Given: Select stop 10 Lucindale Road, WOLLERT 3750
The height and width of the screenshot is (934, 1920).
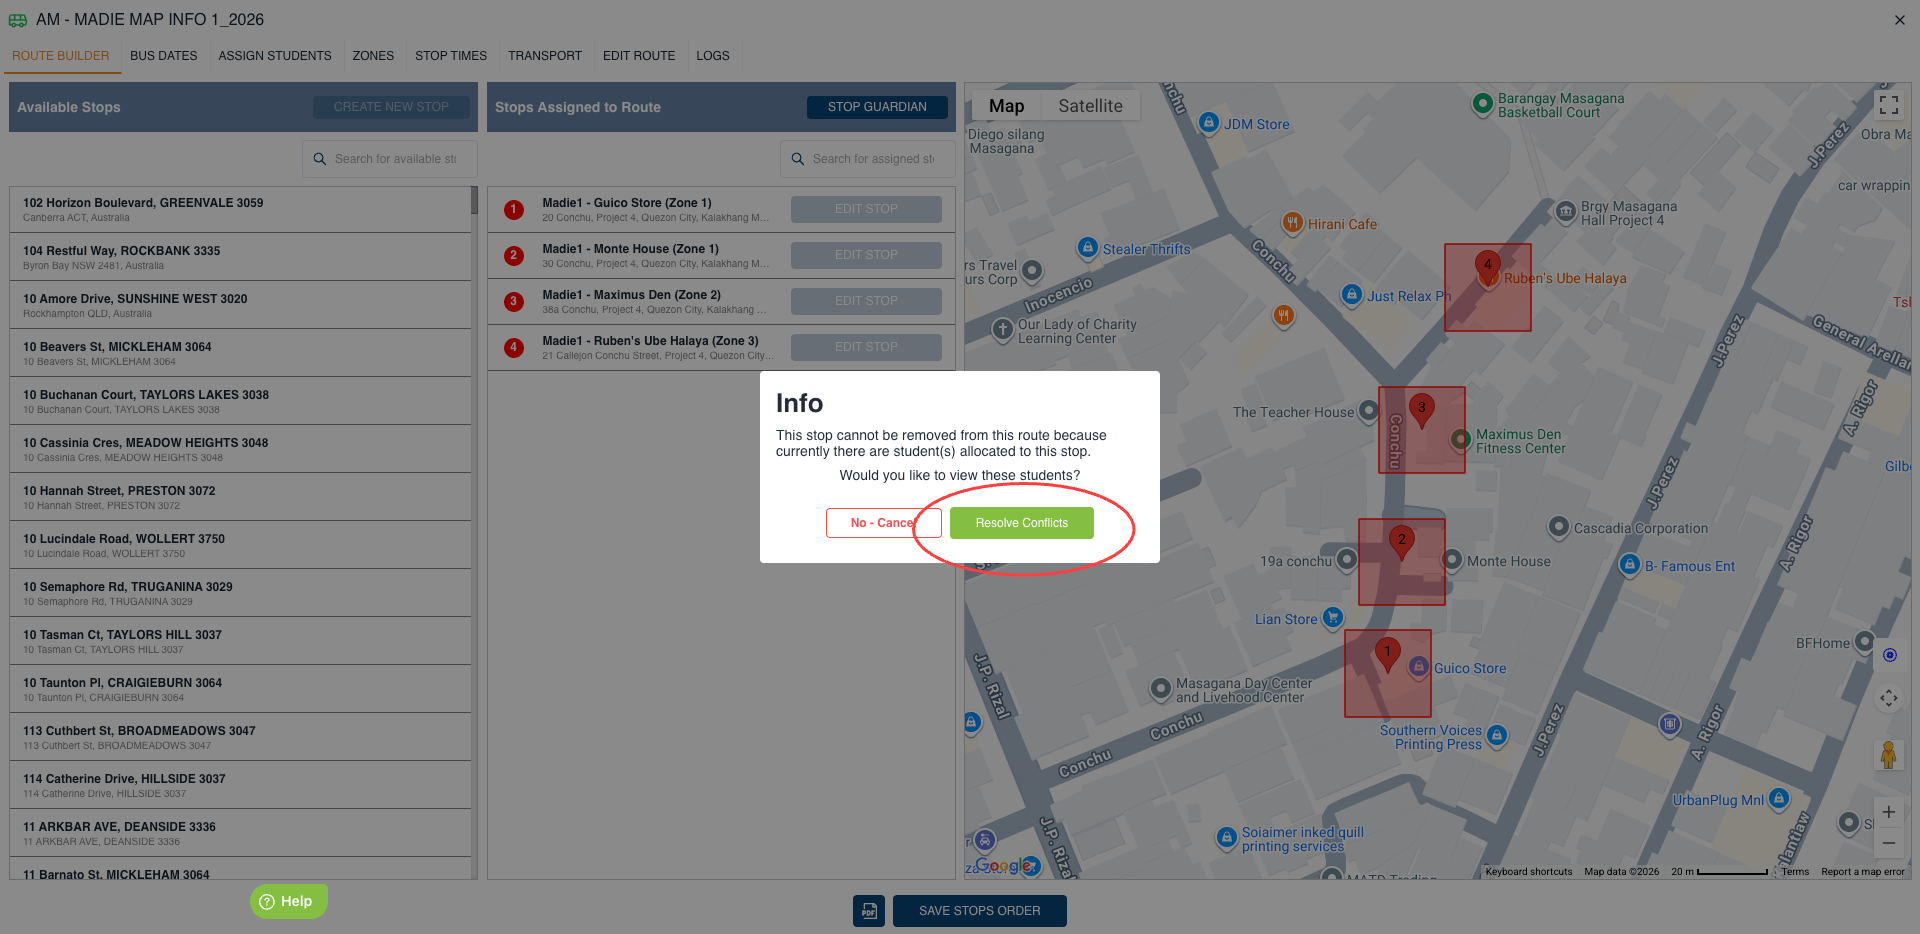Looking at the screenshot, I should [x=240, y=545].
